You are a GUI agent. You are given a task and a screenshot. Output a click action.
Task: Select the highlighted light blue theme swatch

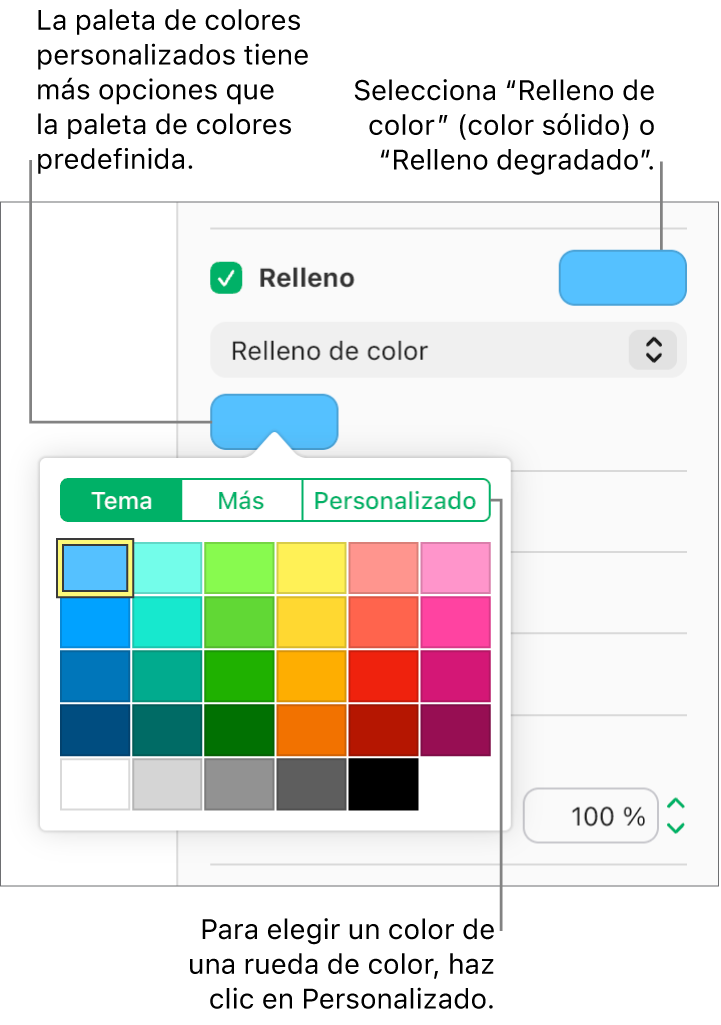pos(94,568)
